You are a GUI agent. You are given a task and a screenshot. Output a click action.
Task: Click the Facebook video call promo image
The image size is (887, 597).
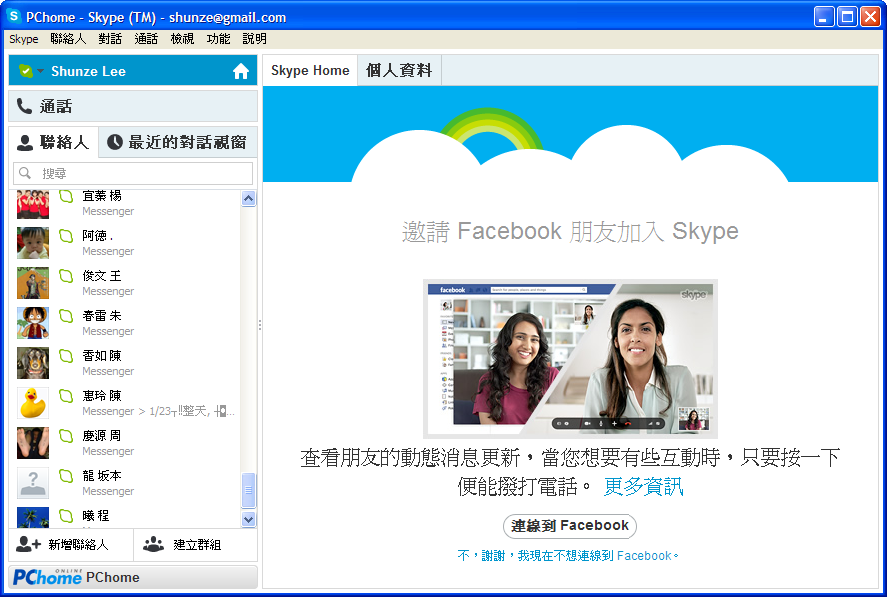[570, 359]
